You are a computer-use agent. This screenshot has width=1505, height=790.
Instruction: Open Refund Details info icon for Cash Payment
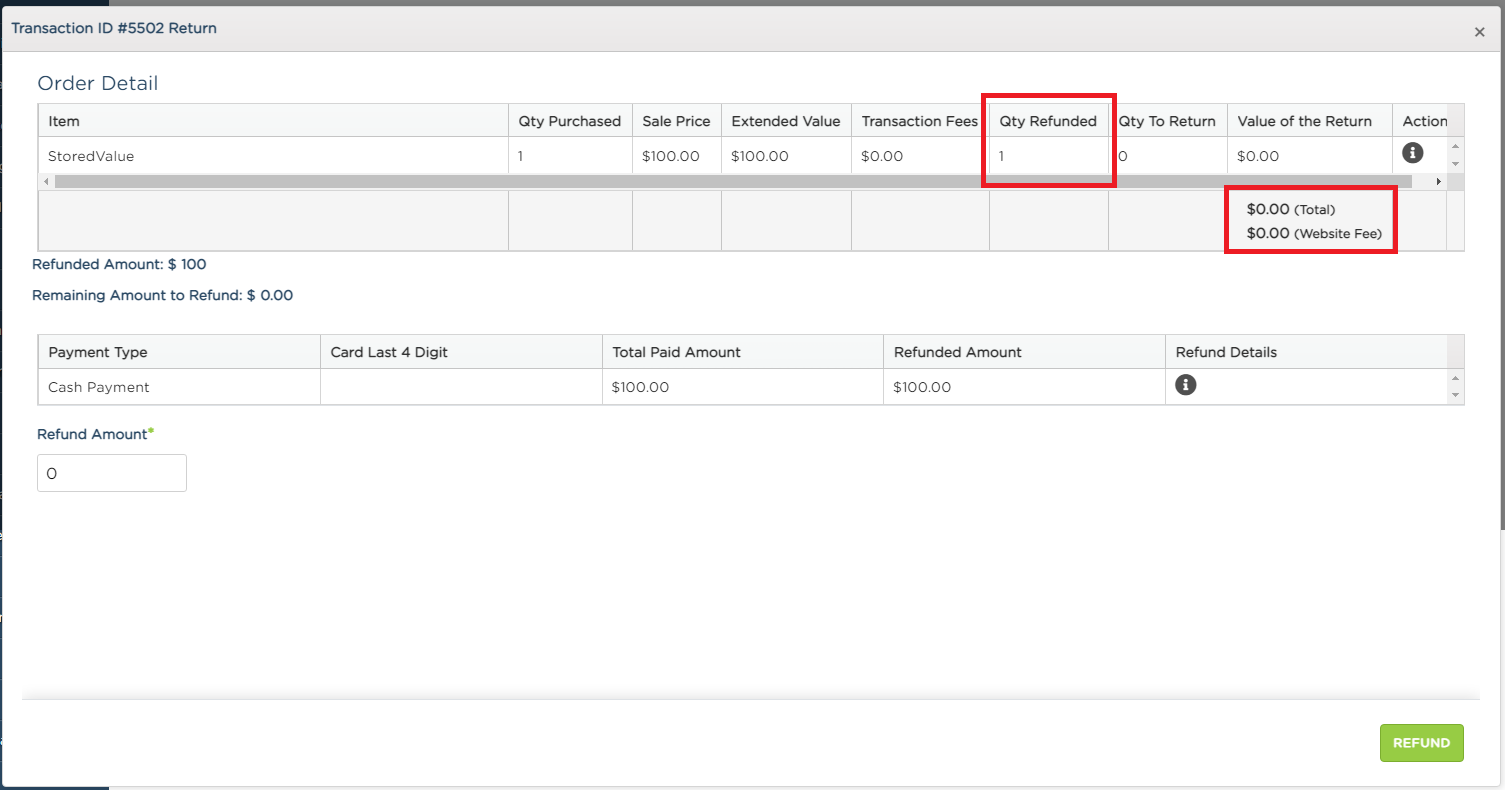pos(1186,385)
